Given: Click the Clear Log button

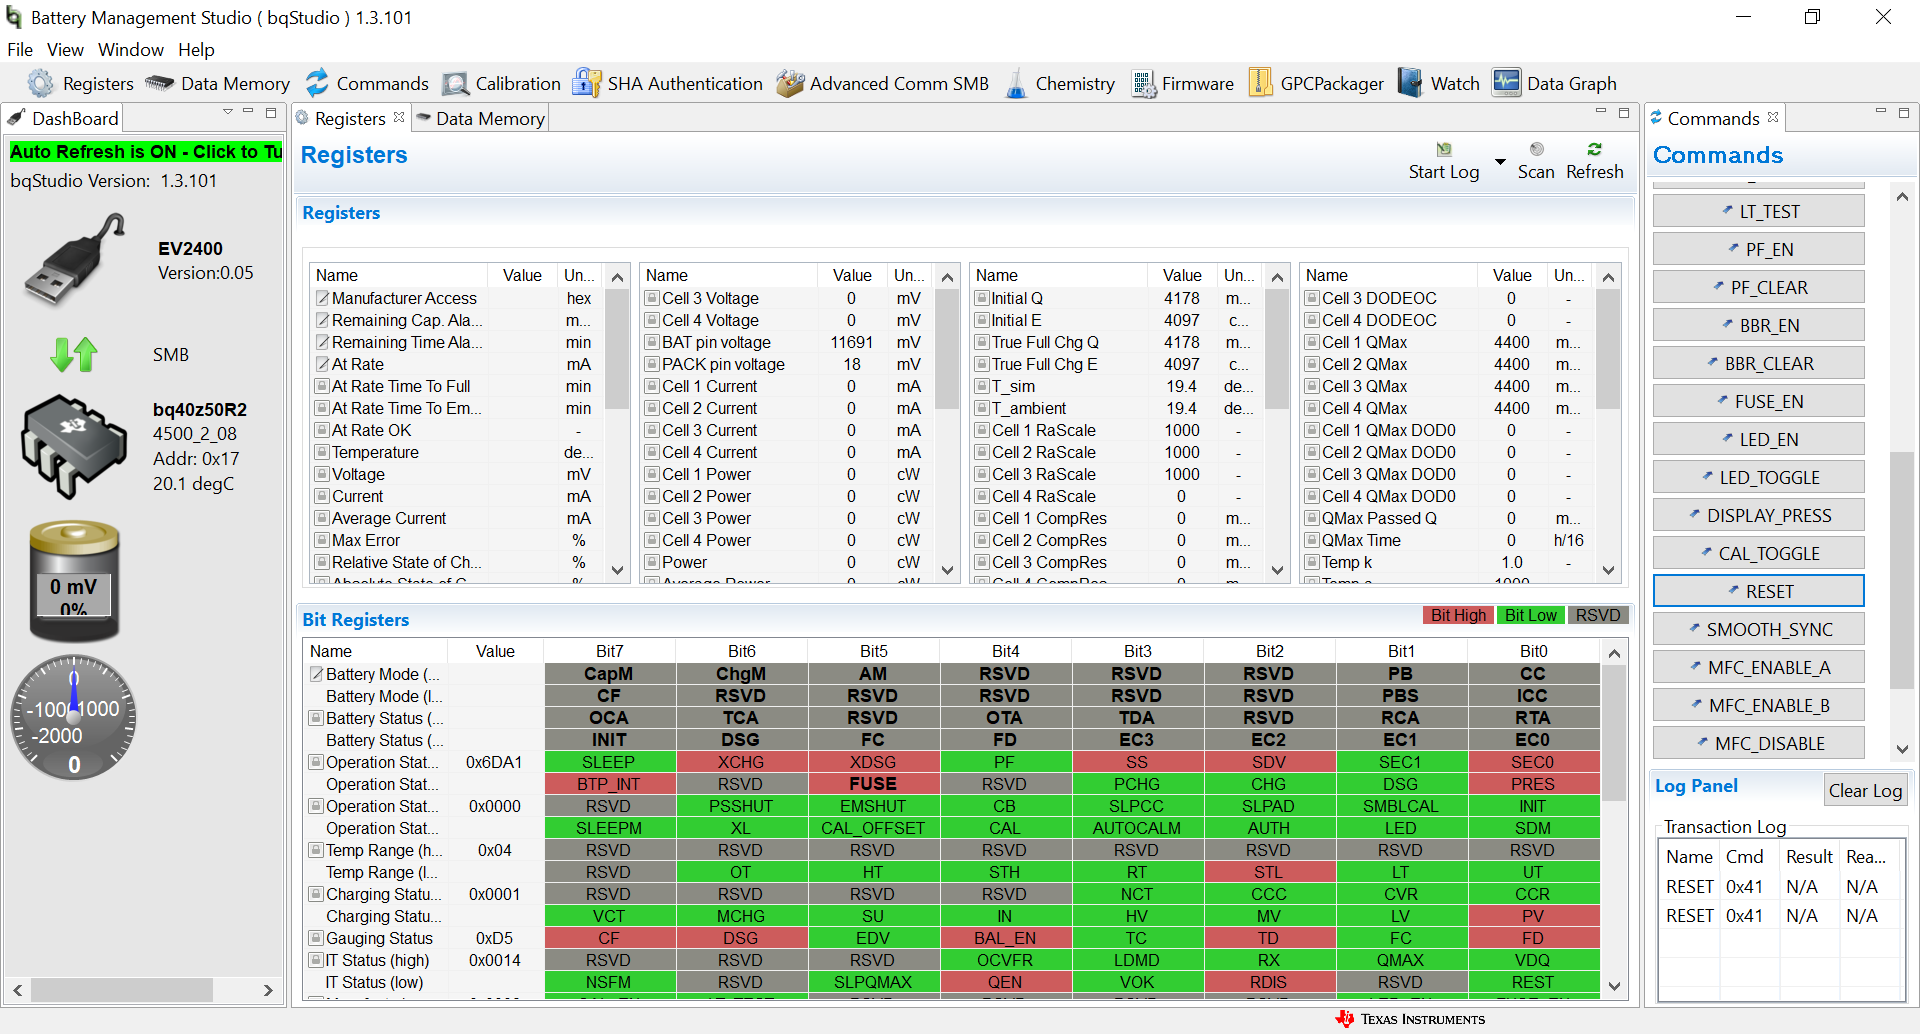Looking at the screenshot, I should (x=1865, y=791).
